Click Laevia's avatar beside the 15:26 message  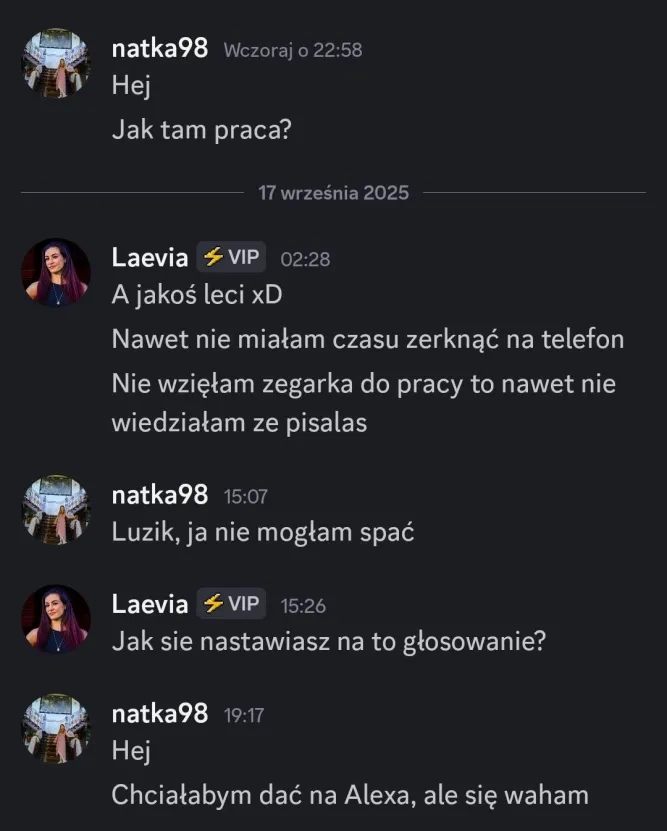[56, 619]
